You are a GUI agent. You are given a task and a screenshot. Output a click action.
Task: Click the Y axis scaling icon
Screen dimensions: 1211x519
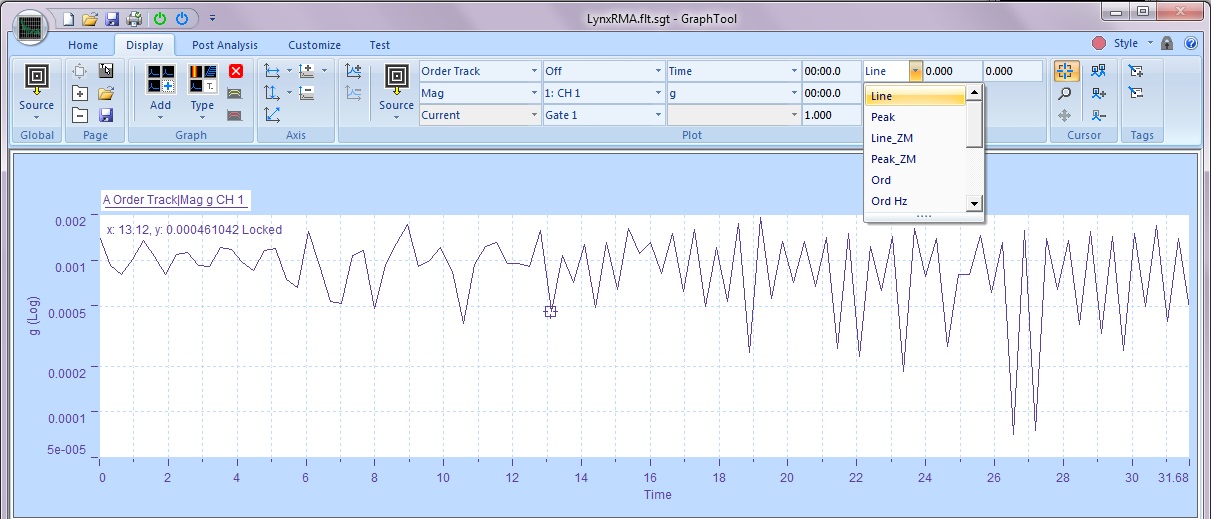272,93
